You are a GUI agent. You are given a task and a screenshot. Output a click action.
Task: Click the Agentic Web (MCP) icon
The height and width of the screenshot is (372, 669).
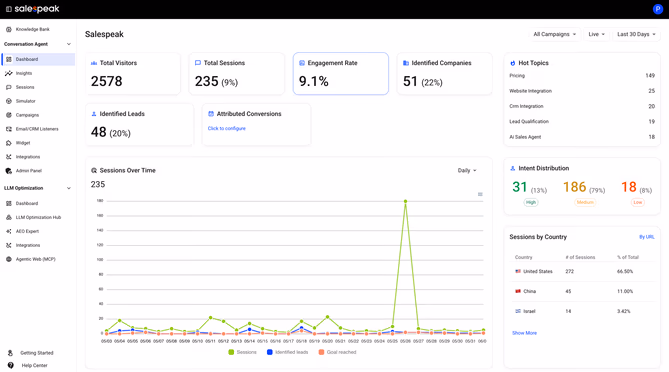click(x=9, y=259)
